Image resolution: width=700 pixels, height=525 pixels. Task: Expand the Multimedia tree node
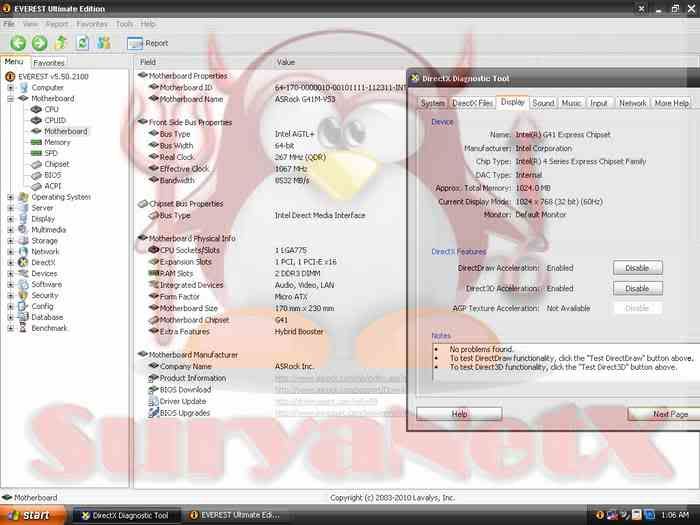click(10, 229)
